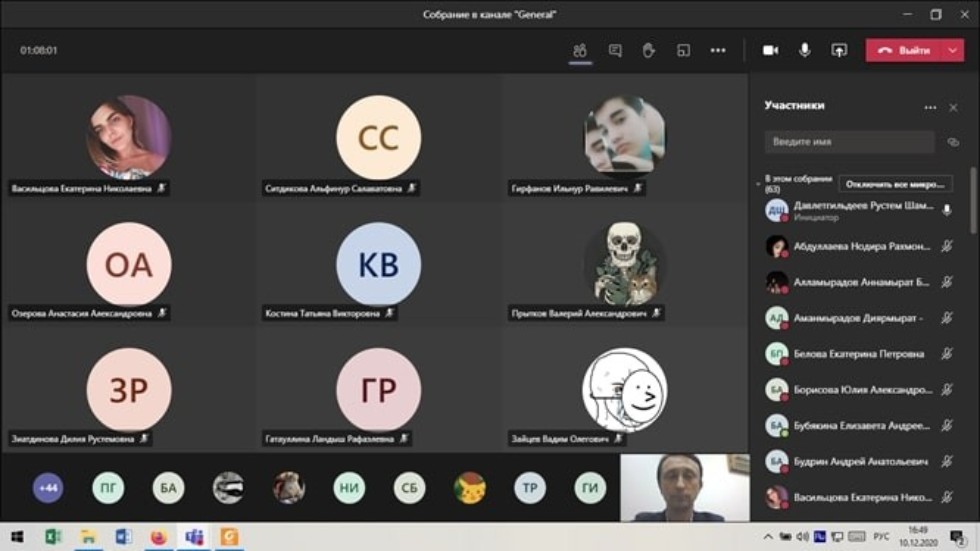
Task: Select participant Белова Екатерина Петровна in list
Action: click(x=858, y=354)
